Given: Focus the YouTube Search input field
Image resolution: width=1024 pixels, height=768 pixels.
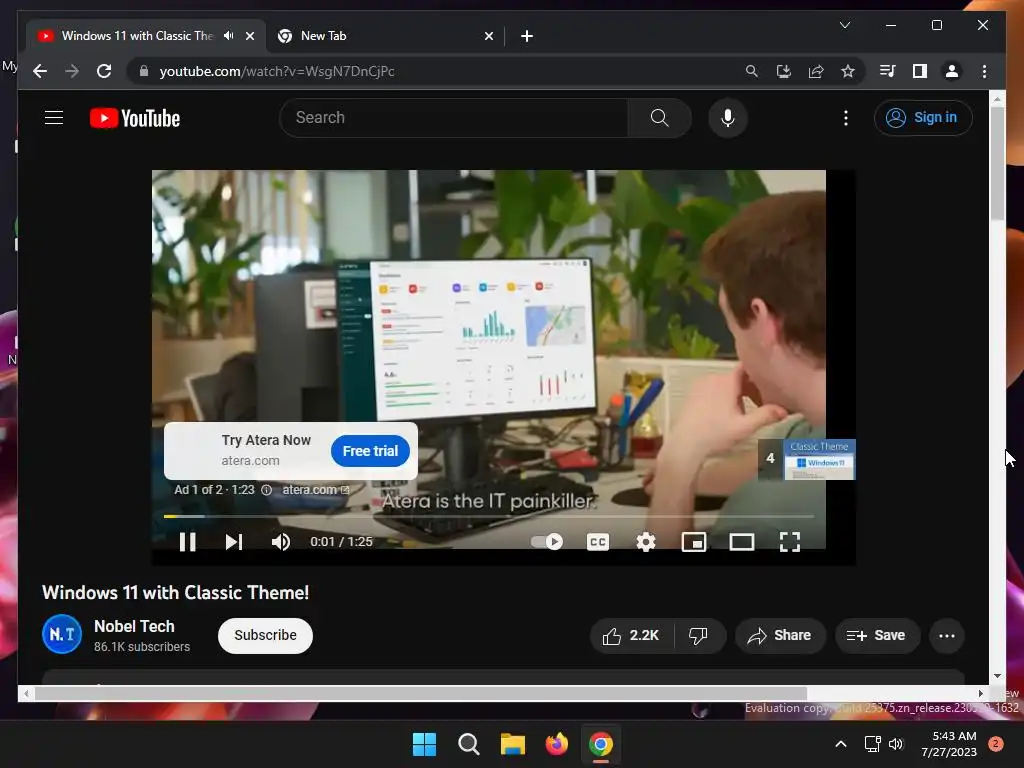Looking at the screenshot, I should tap(454, 118).
